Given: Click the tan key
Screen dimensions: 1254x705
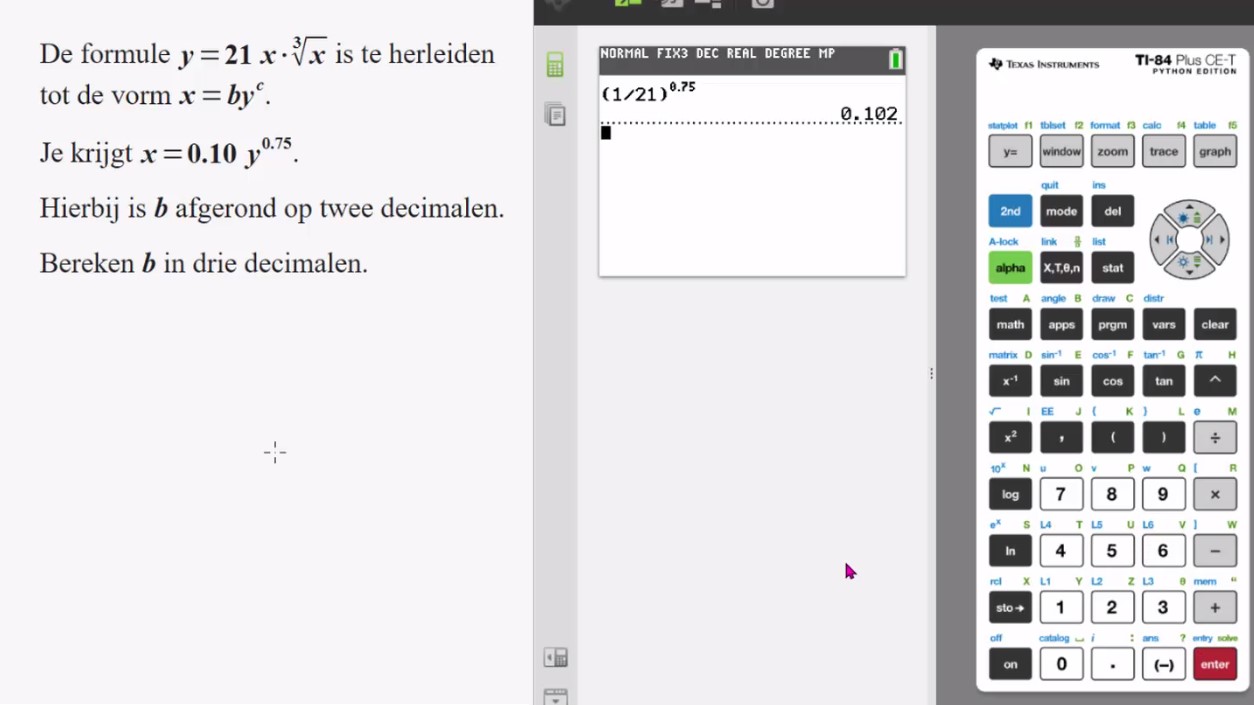Looking at the screenshot, I should coord(1163,381).
